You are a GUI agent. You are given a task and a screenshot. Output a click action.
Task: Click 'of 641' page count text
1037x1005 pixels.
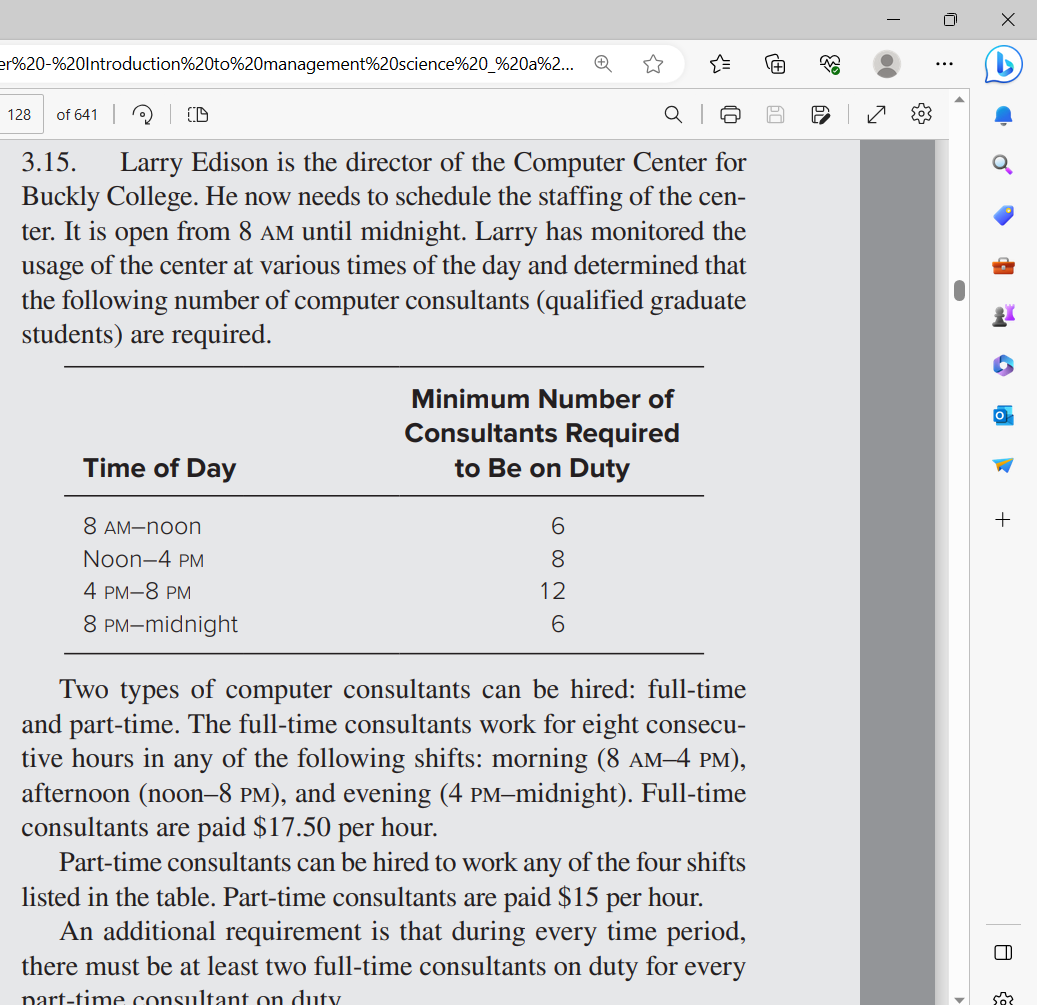(x=77, y=114)
